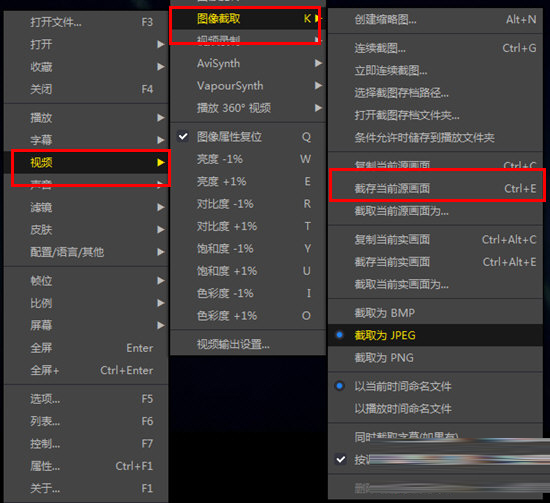Choose 对比度 +1% option
Screen dimensions: 550x503
[x=248, y=226]
